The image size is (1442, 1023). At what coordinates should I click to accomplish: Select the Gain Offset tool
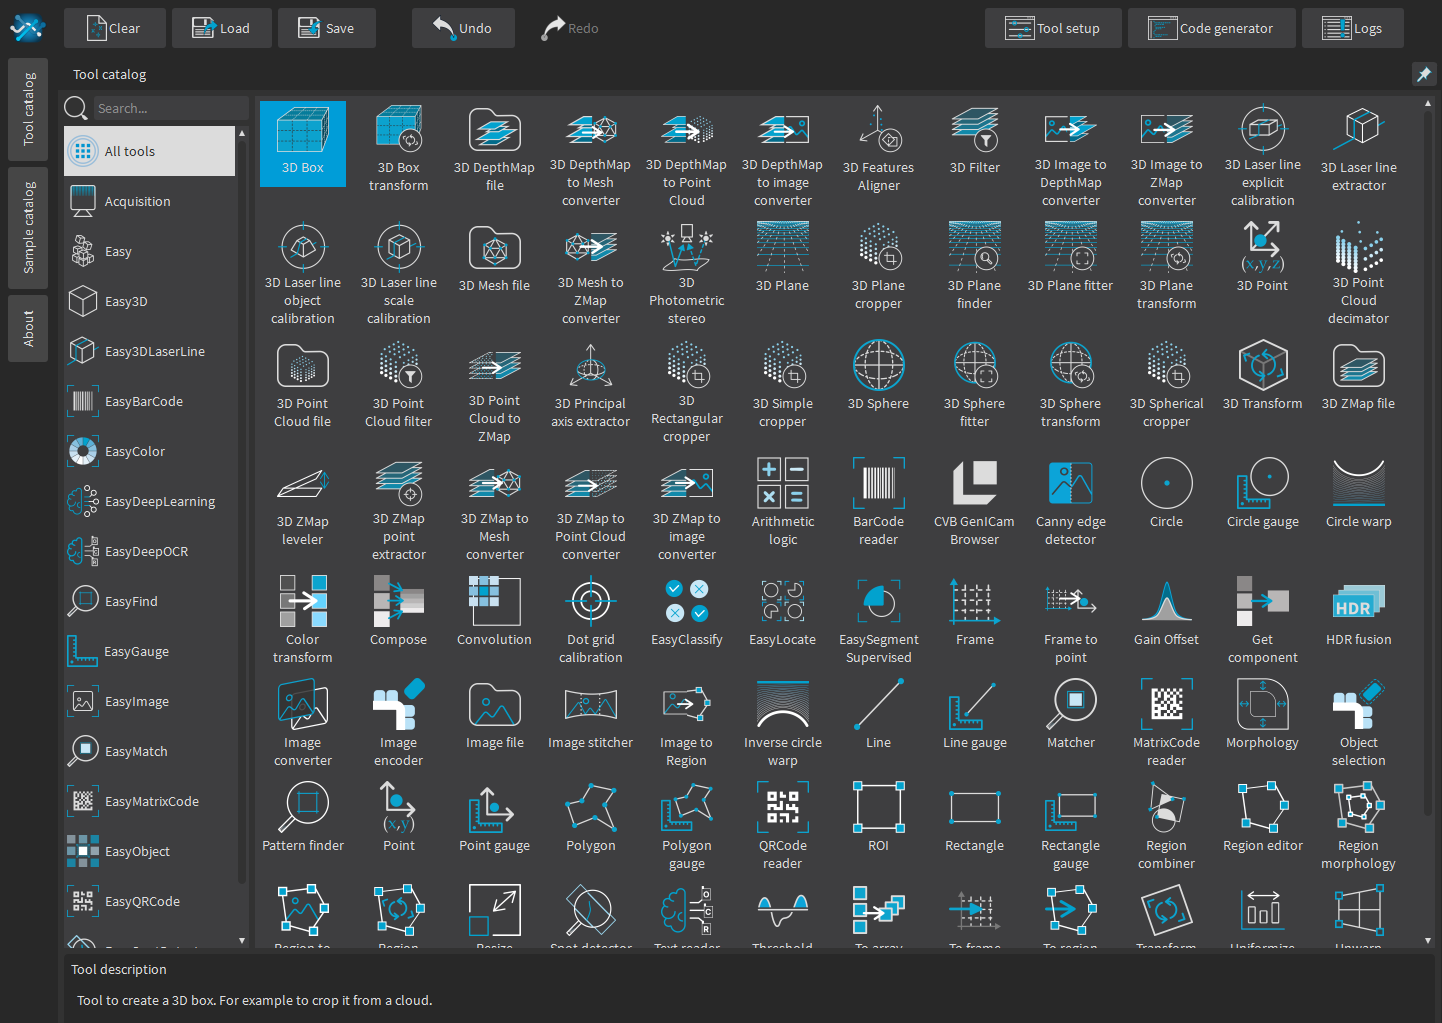(x=1166, y=603)
